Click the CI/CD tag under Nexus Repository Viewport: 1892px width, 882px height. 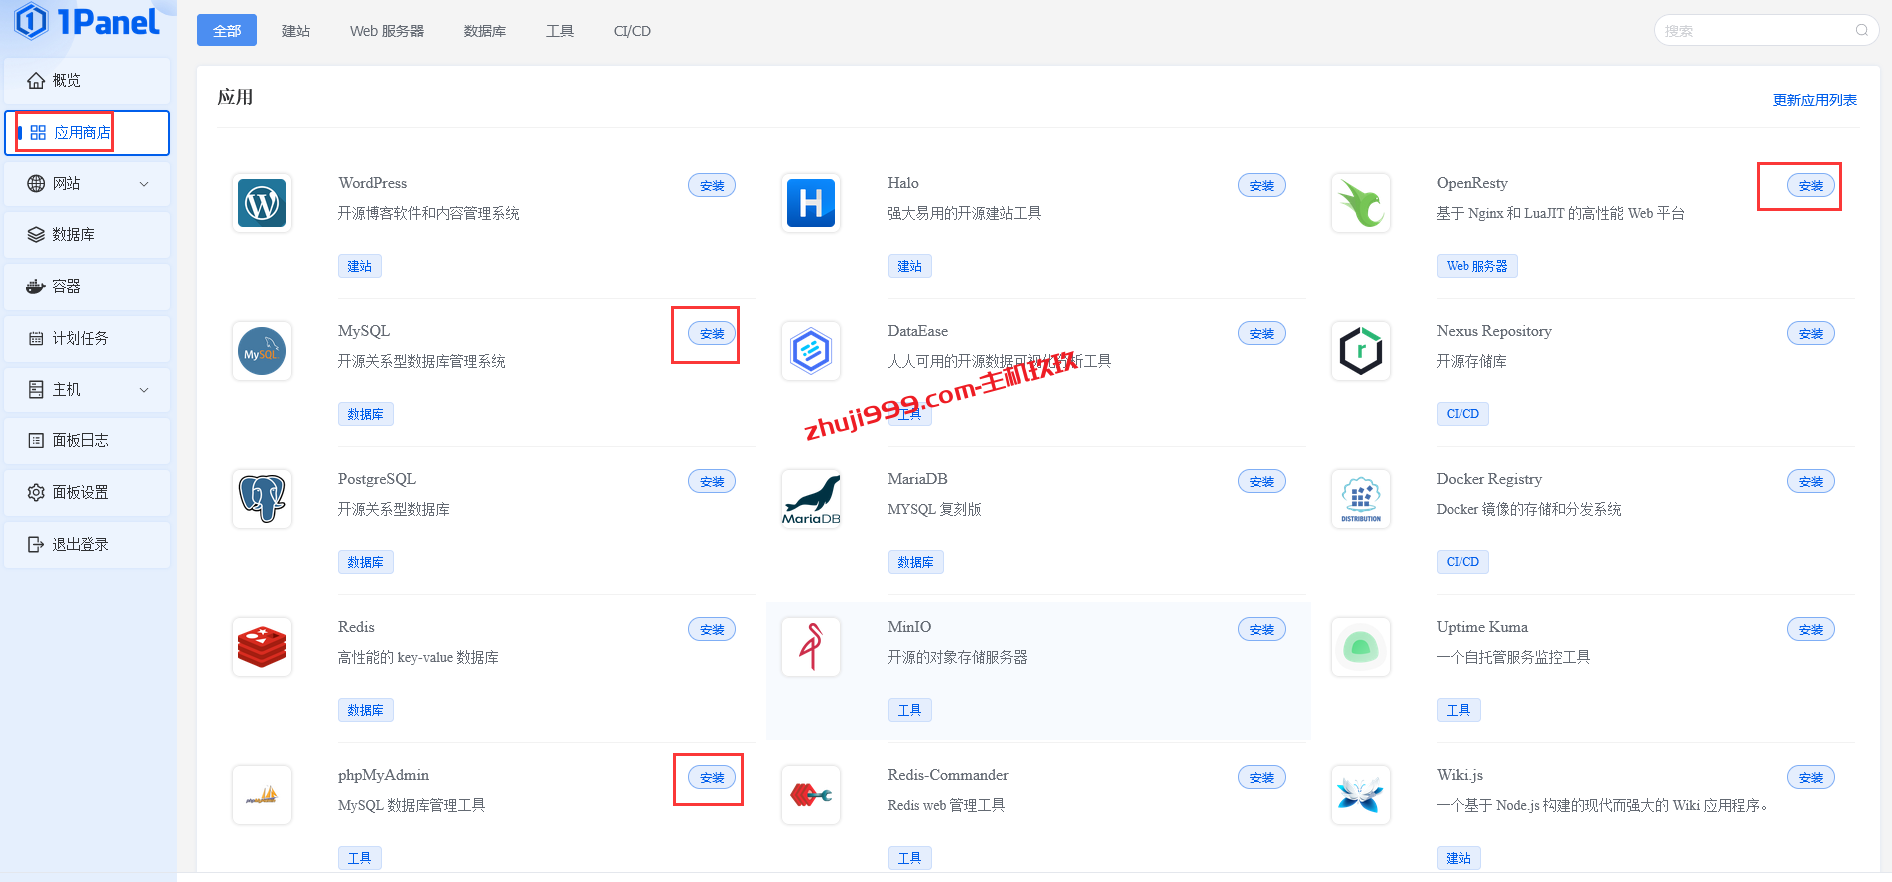click(1463, 414)
